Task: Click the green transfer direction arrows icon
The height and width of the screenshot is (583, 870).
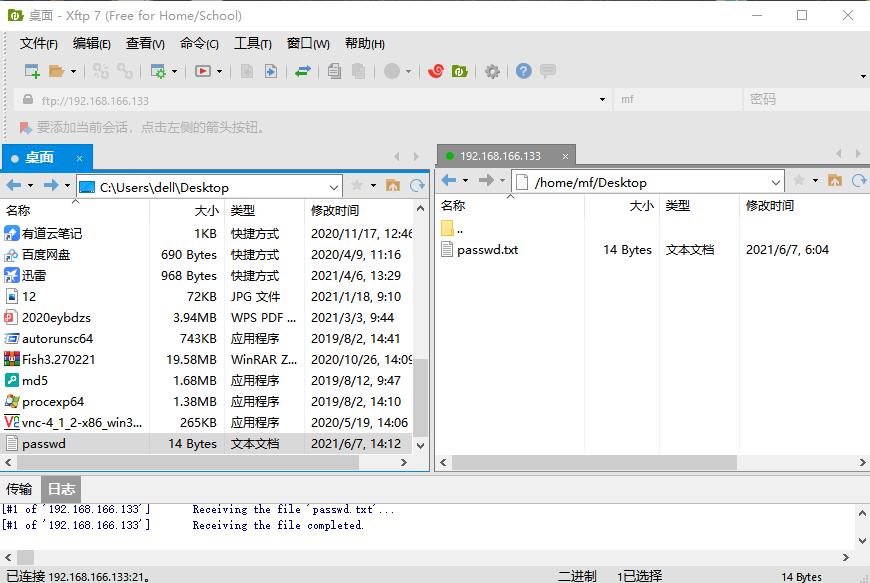Action: (x=302, y=71)
